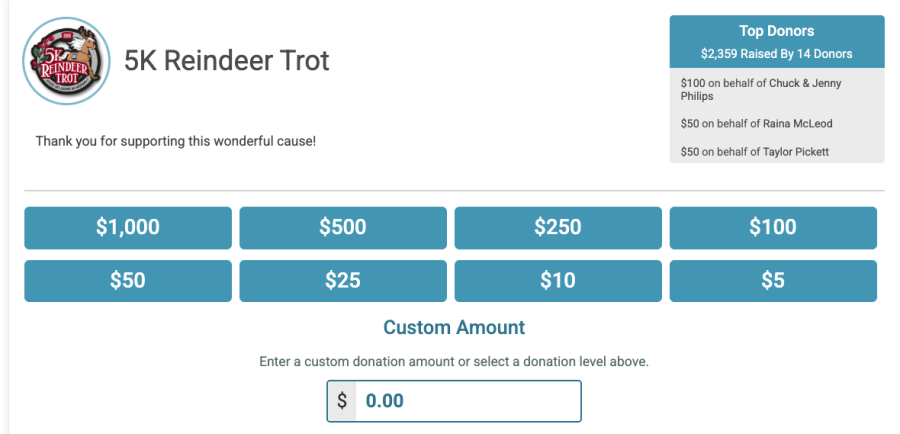This screenshot has height=434, width=900.
Task: Select the Raina McLeod donor entry
Action: click(x=756, y=124)
